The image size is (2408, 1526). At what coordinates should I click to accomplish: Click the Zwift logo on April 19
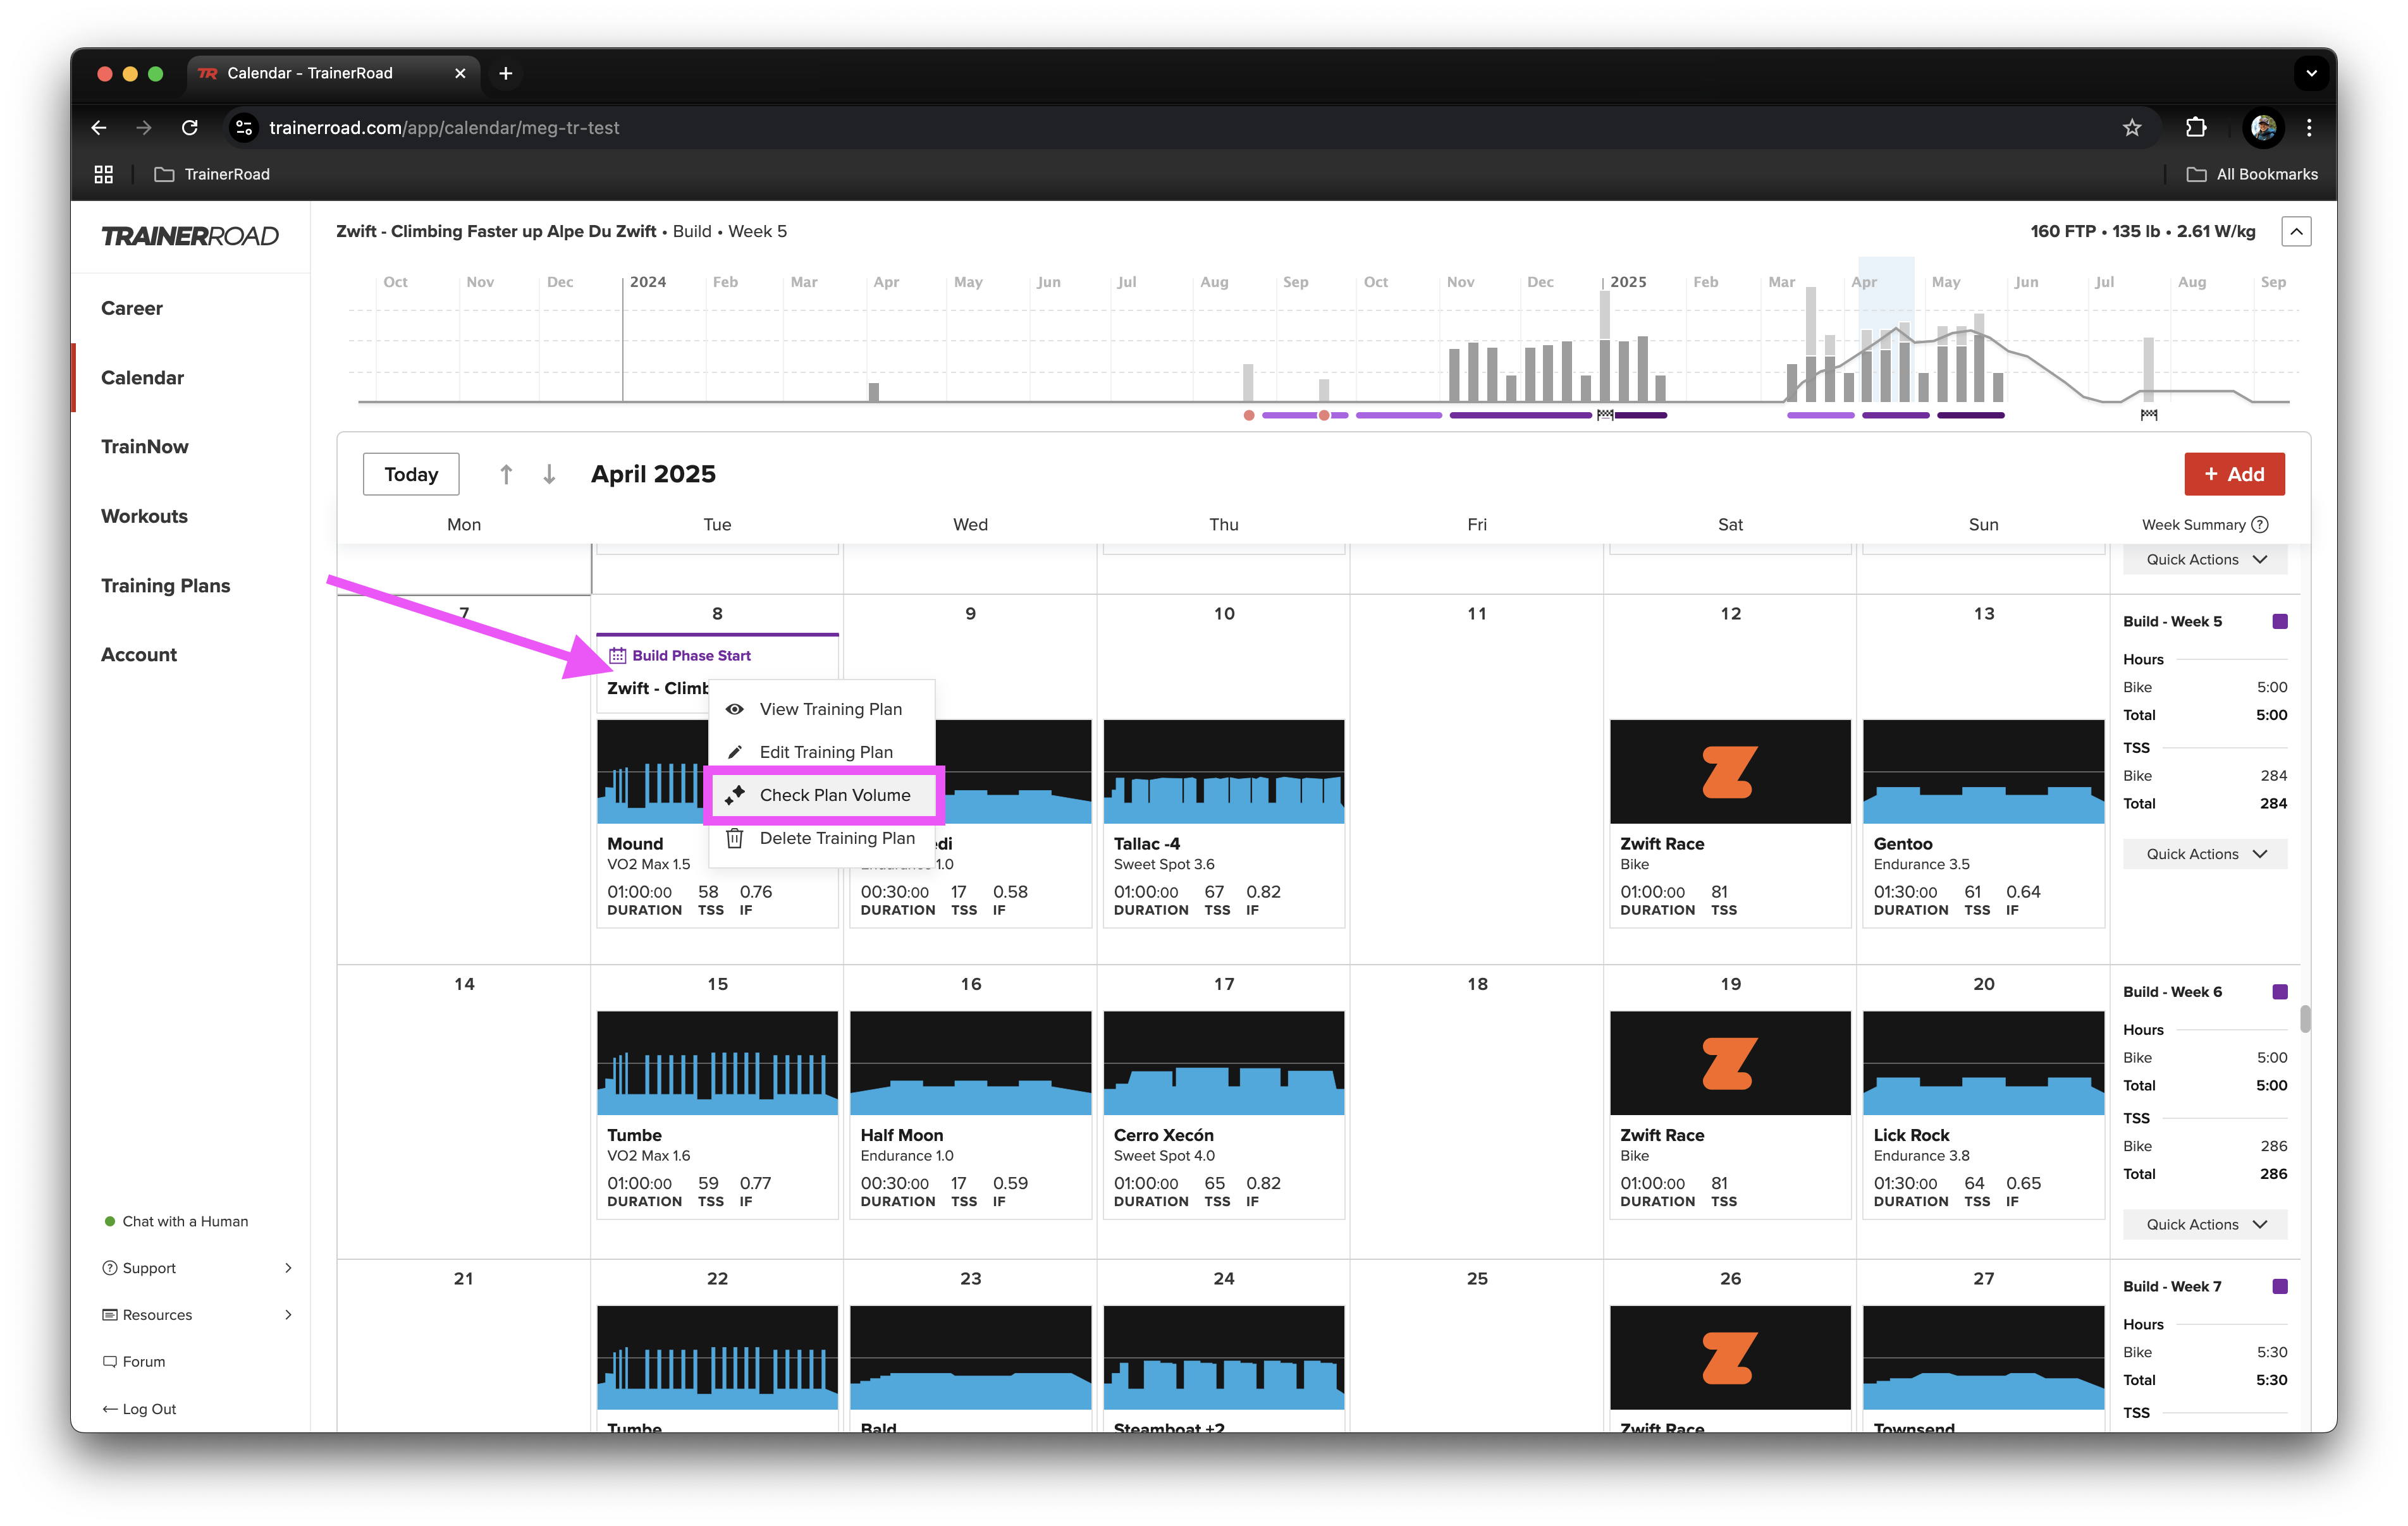coord(1729,1063)
